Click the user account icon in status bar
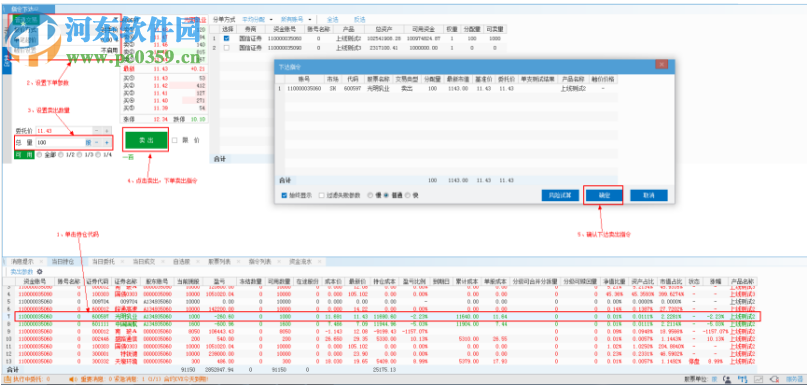 (727, 379)
